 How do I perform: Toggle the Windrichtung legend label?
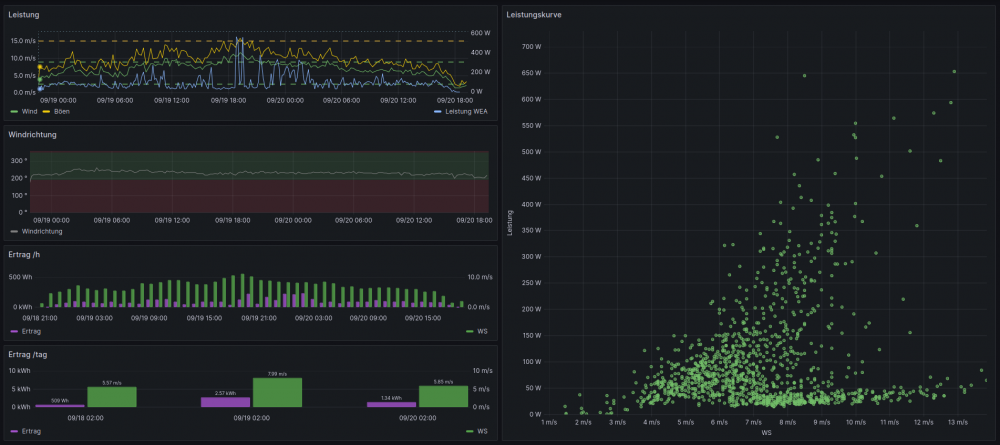click(41, 231)
